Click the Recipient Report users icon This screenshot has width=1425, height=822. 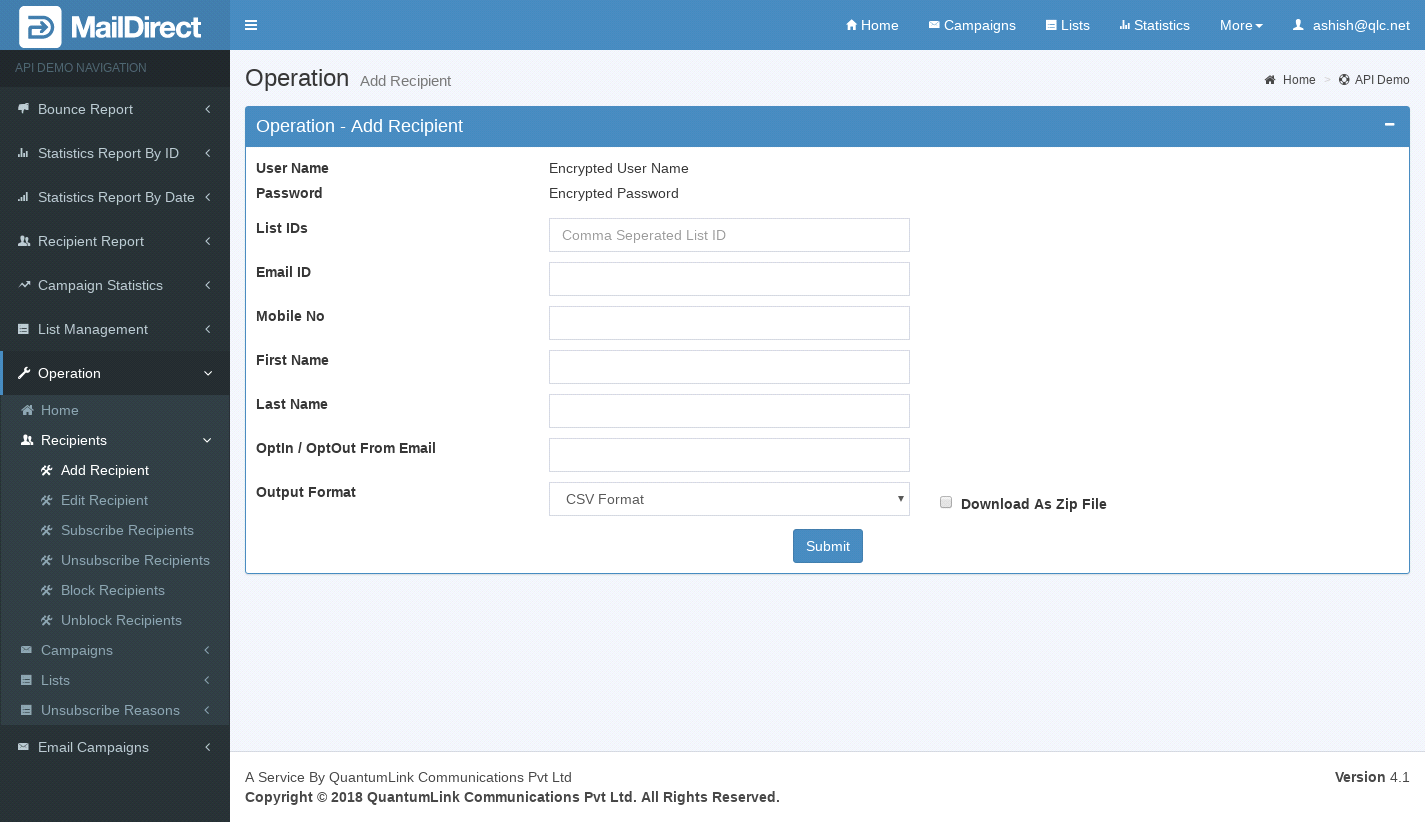[24, 241]
